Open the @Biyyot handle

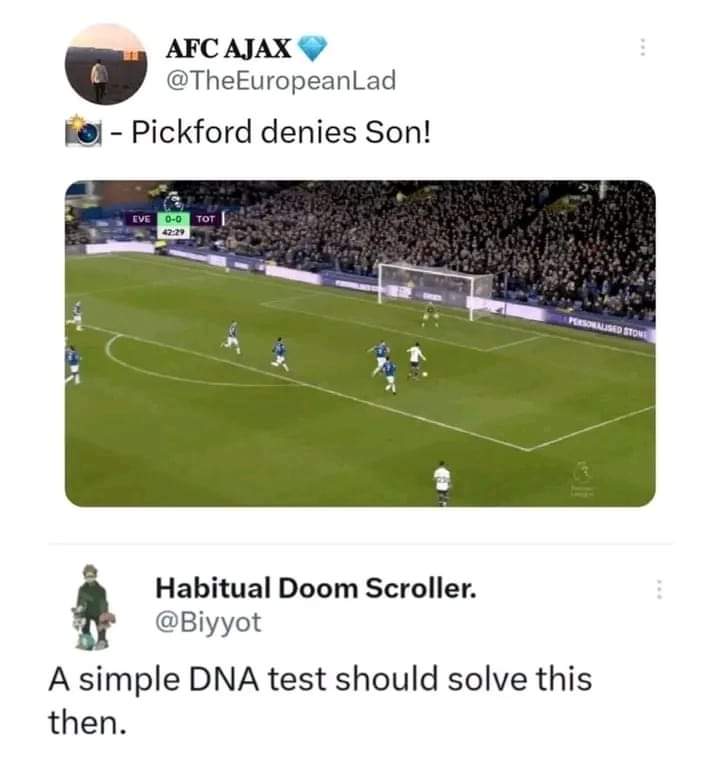click(x=208, y=622)
